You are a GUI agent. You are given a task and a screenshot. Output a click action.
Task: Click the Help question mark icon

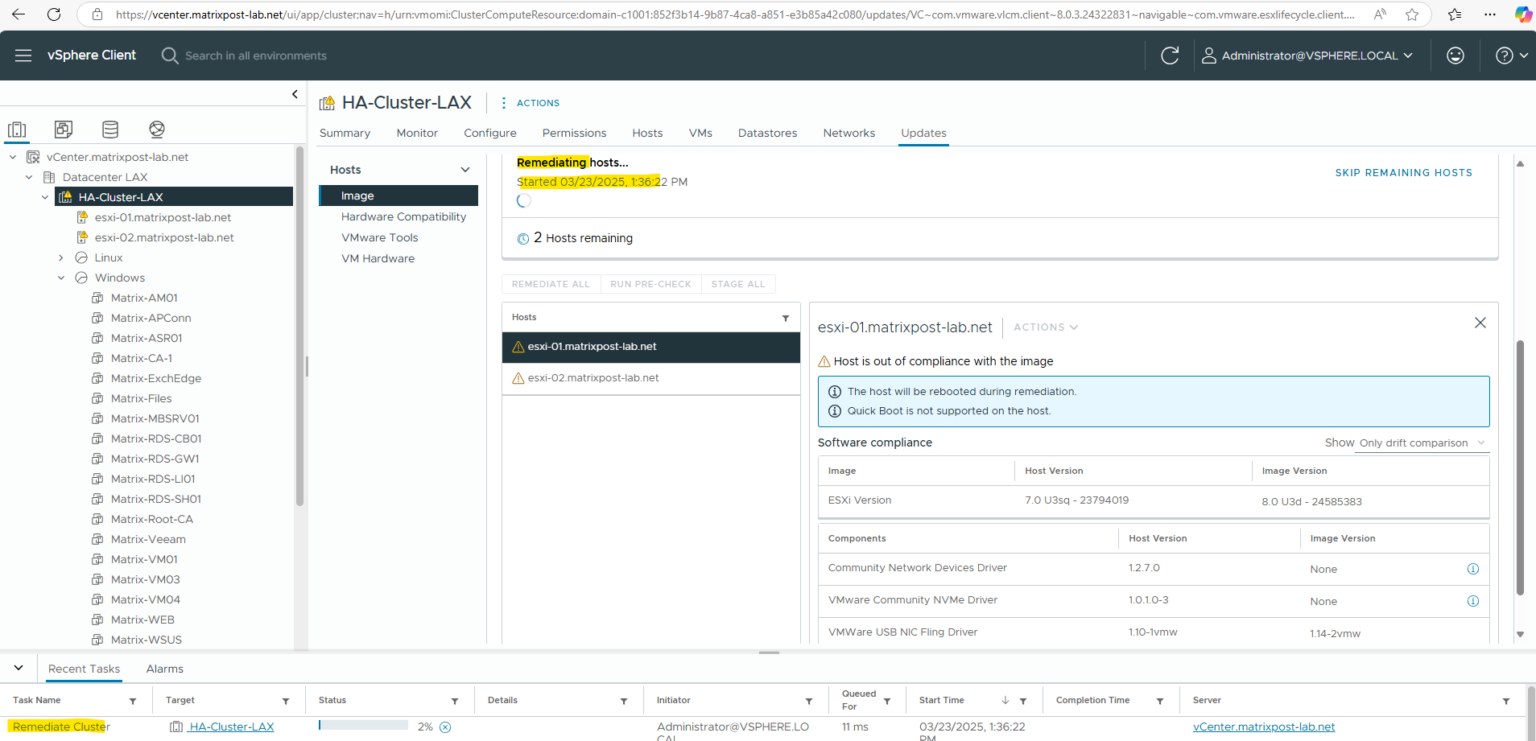(x=1502, y=55)
